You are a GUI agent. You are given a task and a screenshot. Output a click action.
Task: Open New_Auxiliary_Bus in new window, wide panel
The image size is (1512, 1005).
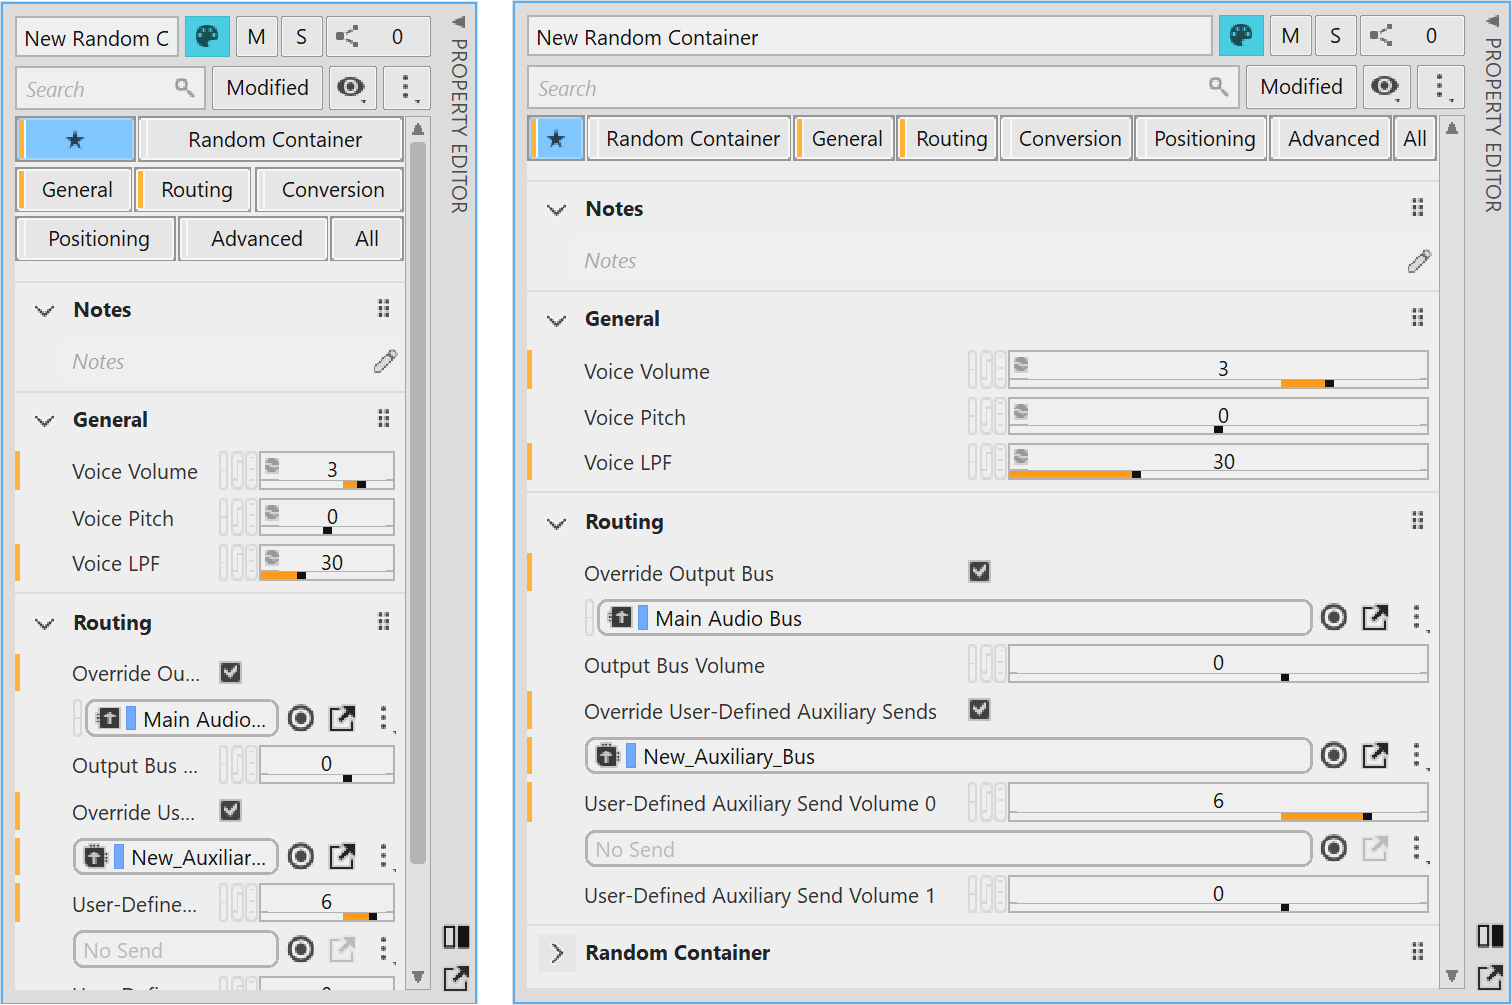pyautogui.click(x=1376, y=756)
